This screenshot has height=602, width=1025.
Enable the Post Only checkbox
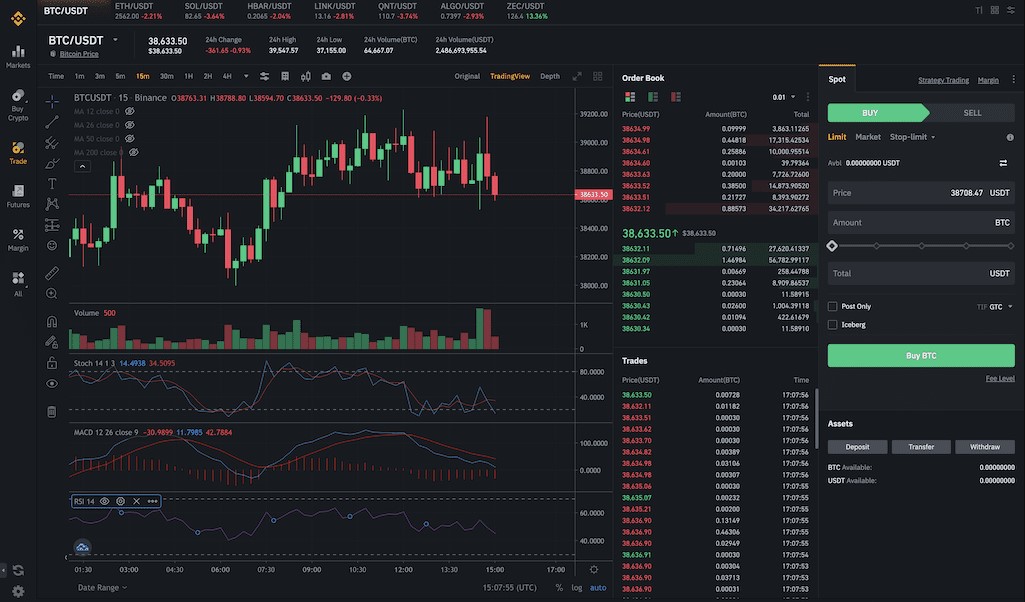pyautogui.click(x=832, y=306)
